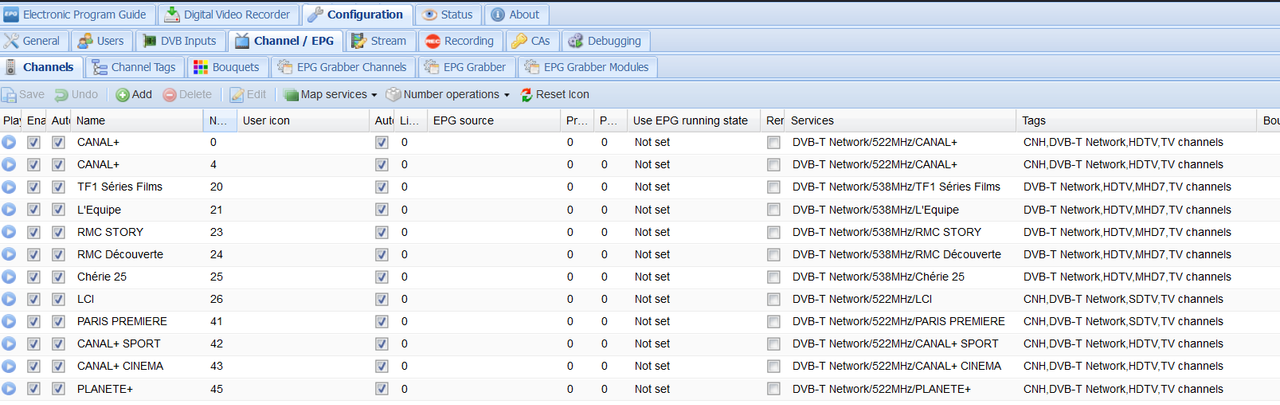Sort by Tags column header
Screen dimensions: 1280x405
click(1137, 120)
